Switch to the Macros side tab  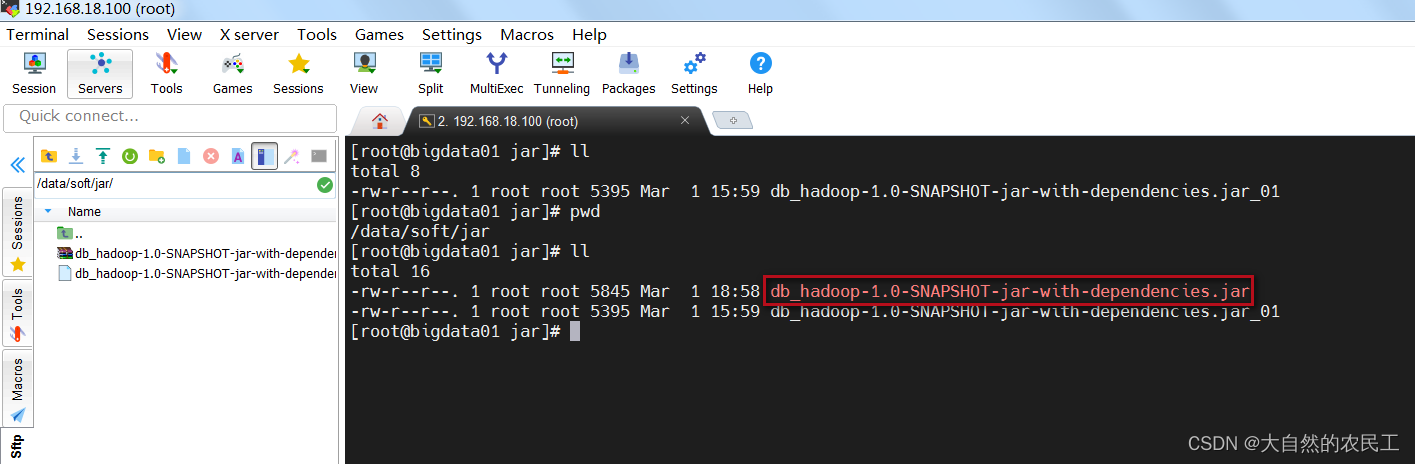tap(17, 389)
